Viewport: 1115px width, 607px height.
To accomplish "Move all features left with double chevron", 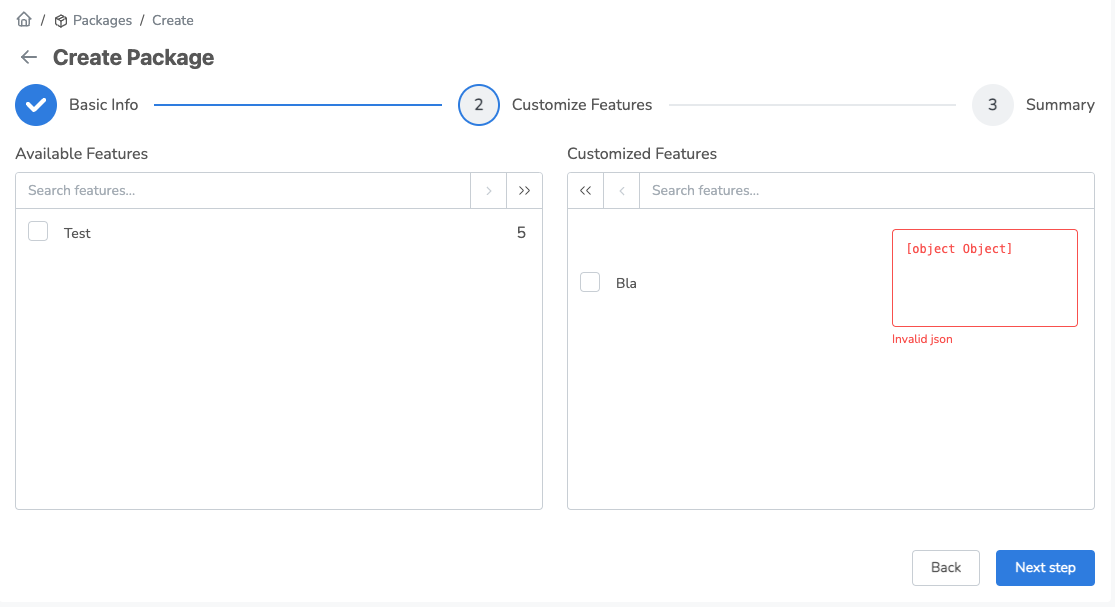I will coord(585,190).
